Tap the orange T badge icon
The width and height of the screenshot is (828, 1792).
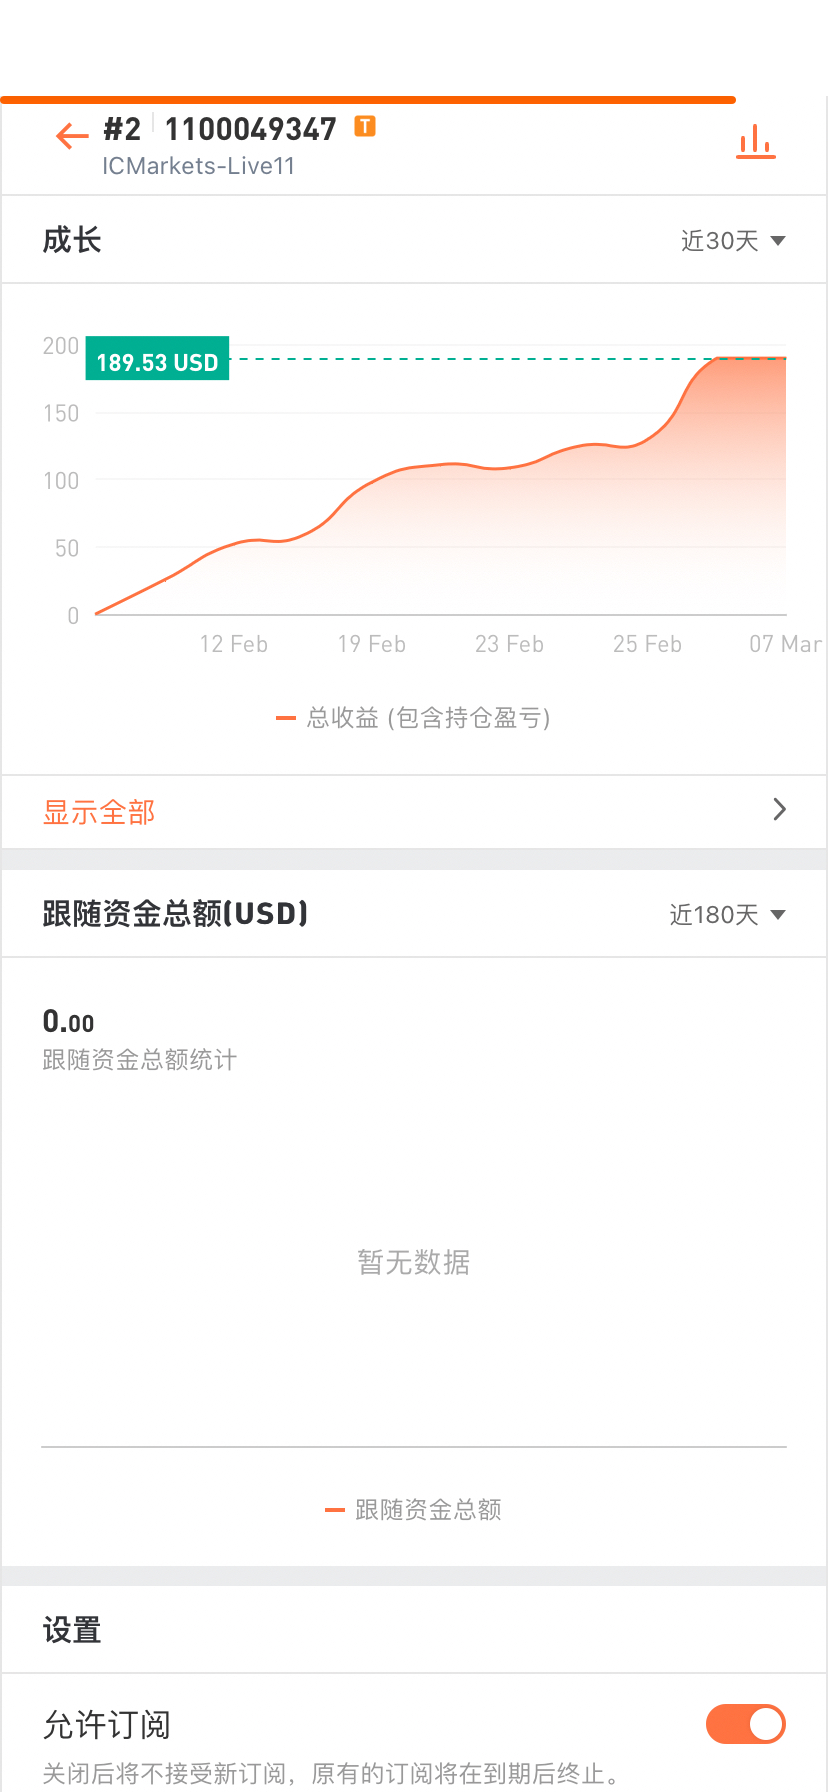point(366,126)
